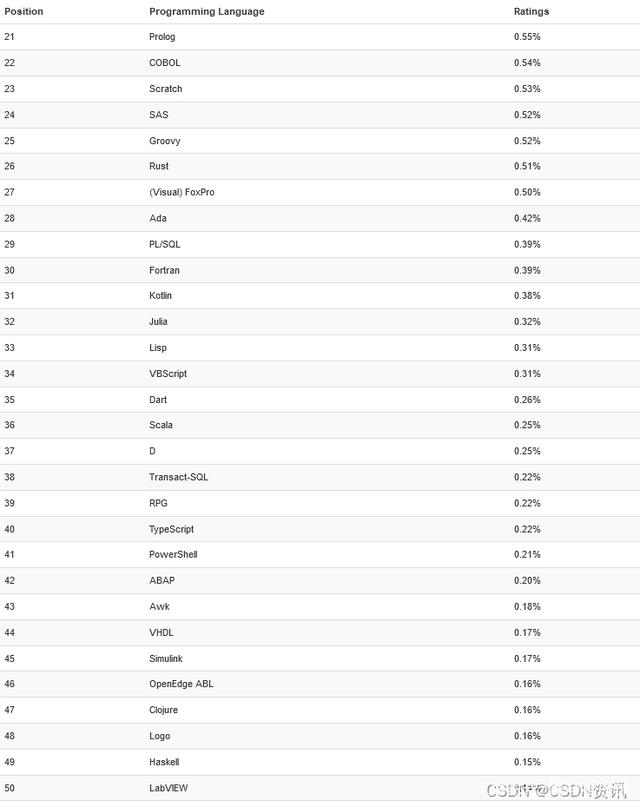Select the Transact-SQL entry
The height and width of the screenshot is (807, 640).
(x=178, y=477)
